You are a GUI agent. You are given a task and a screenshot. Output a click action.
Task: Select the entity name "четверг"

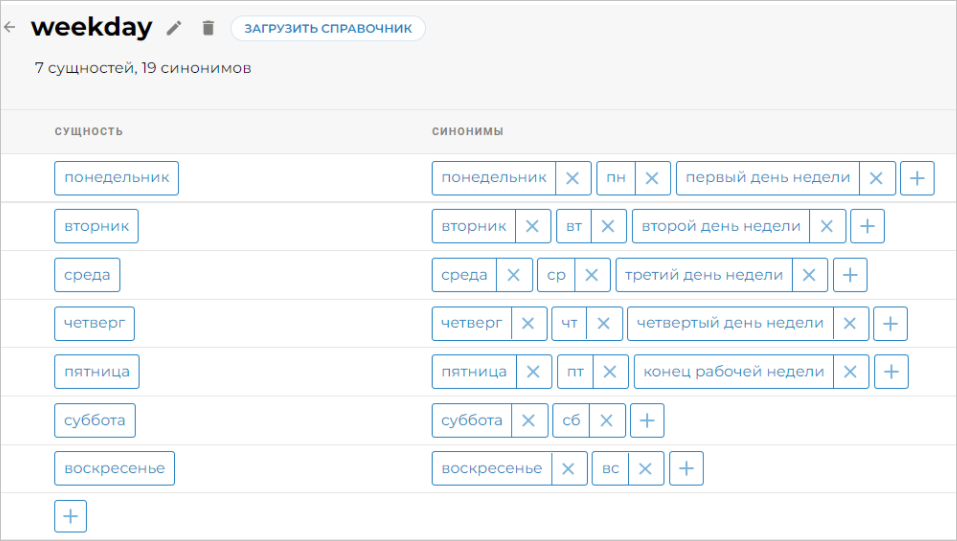click(94, 323)
